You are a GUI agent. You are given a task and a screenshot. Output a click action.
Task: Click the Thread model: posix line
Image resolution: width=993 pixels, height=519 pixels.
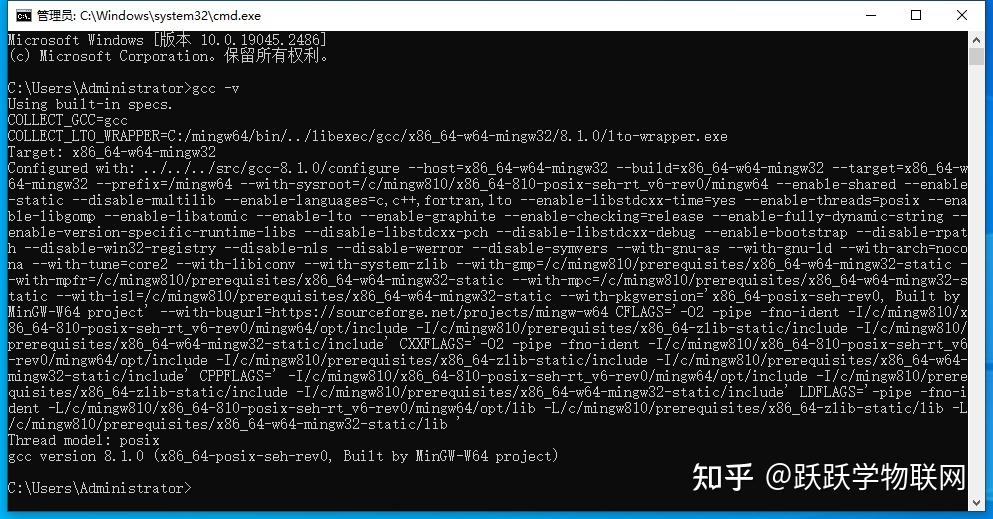point(84,440)
